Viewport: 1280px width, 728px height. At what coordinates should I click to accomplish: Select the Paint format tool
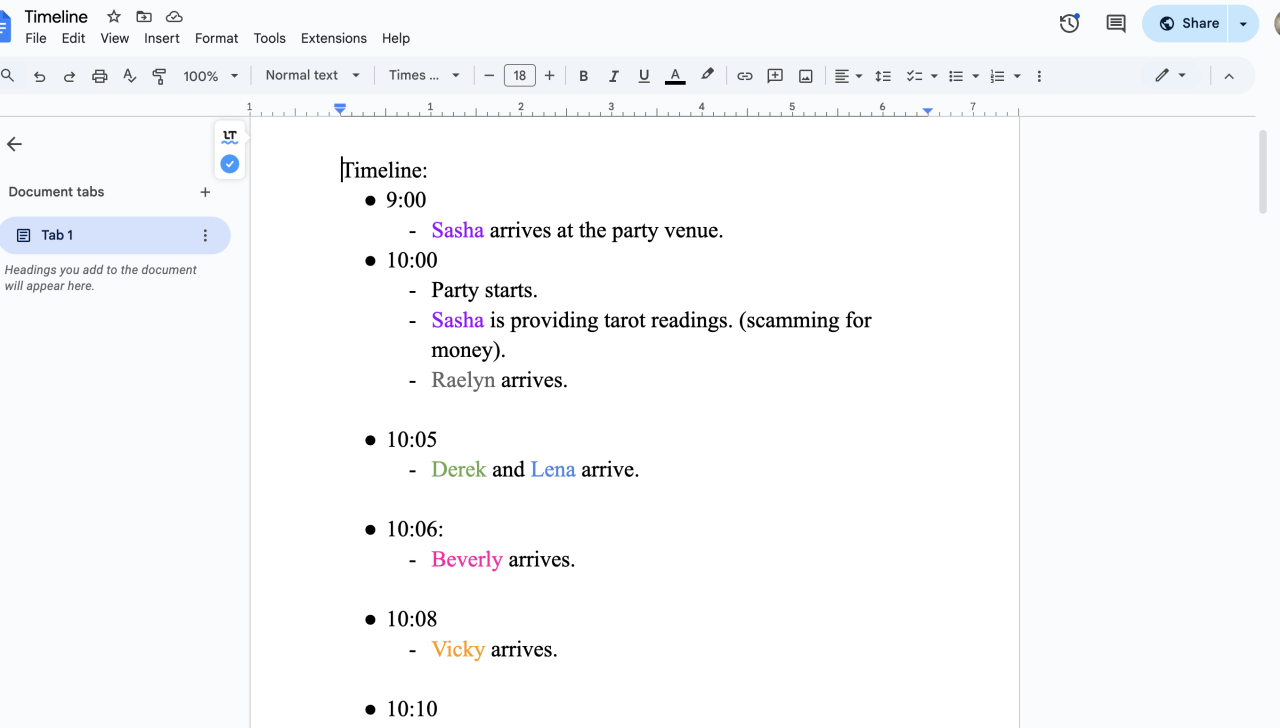(159, 76)
